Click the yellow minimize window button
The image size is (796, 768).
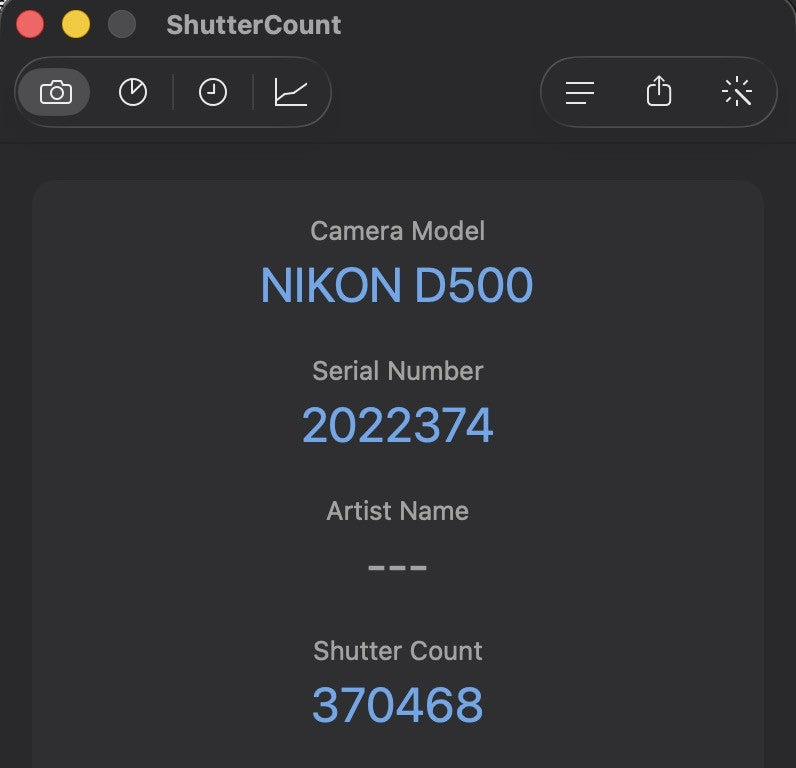click(x=76, y=24)
